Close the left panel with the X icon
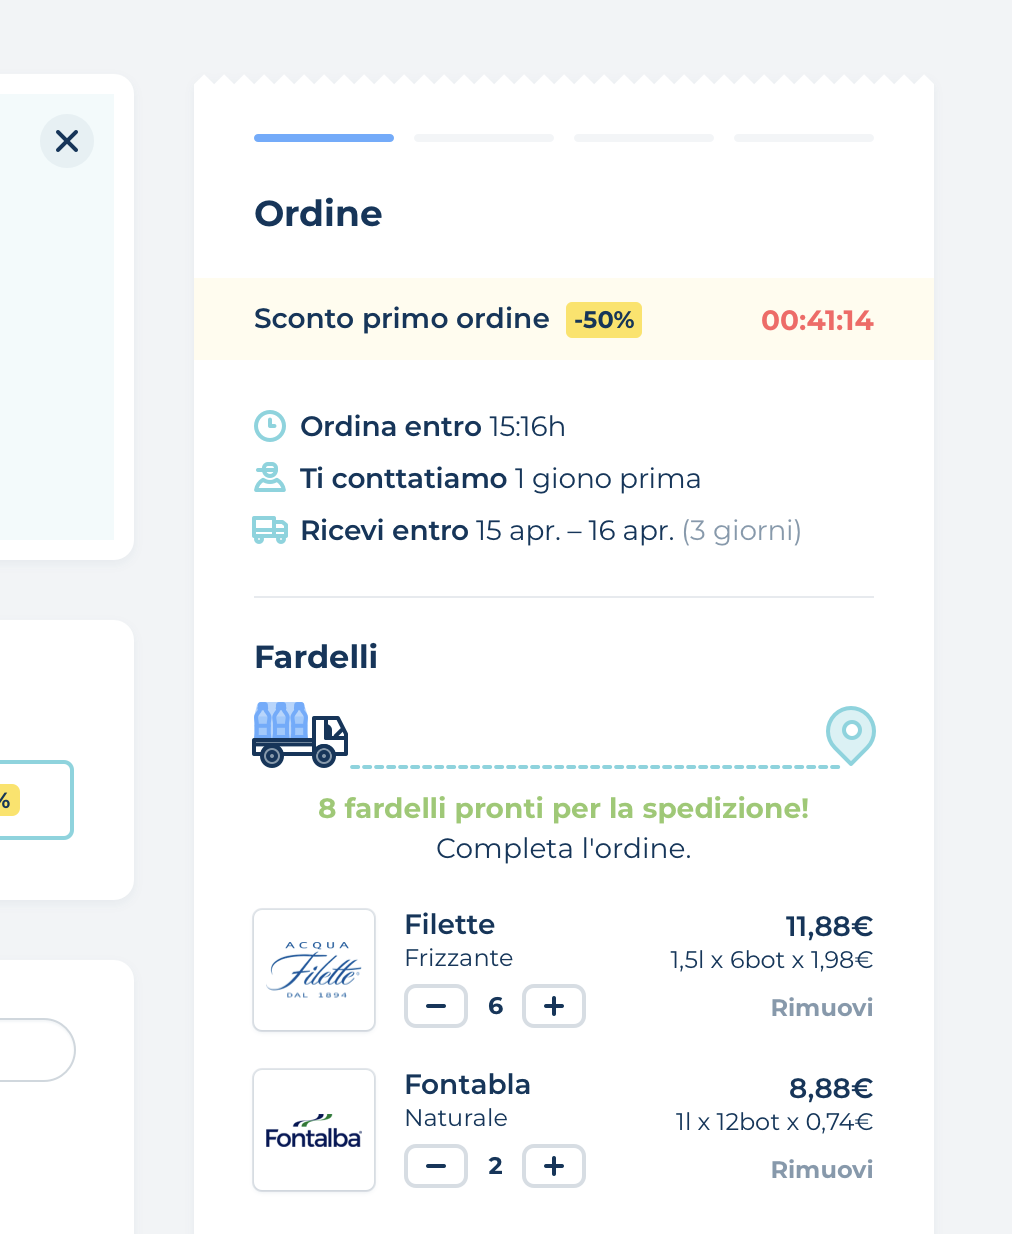 point(67,141)
